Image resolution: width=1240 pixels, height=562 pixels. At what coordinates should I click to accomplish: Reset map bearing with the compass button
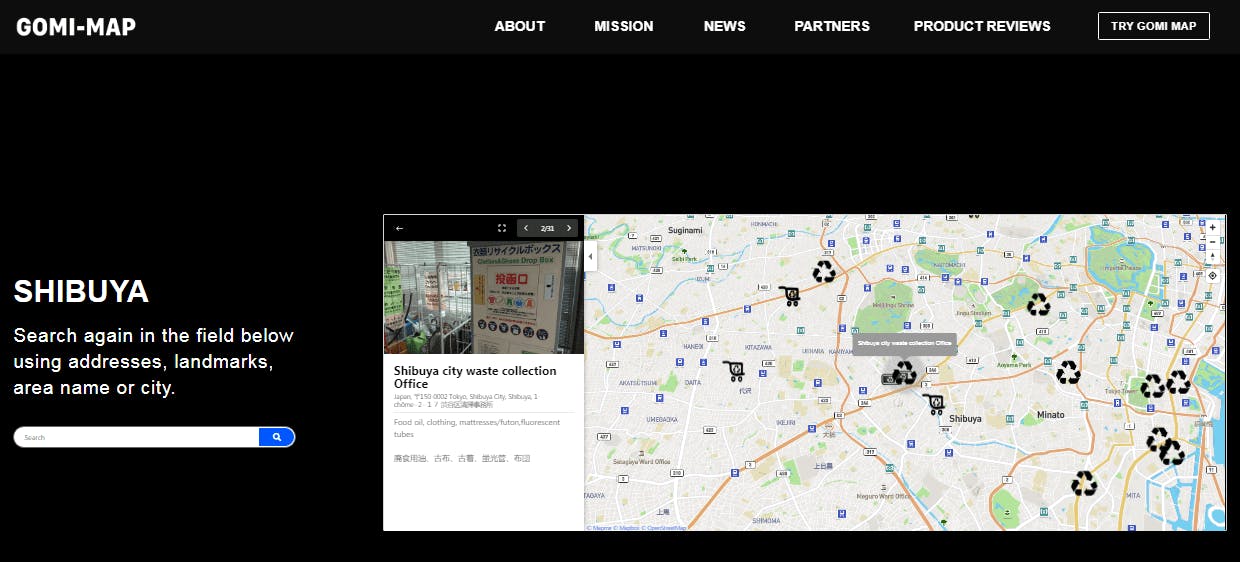pos(1213,256)
